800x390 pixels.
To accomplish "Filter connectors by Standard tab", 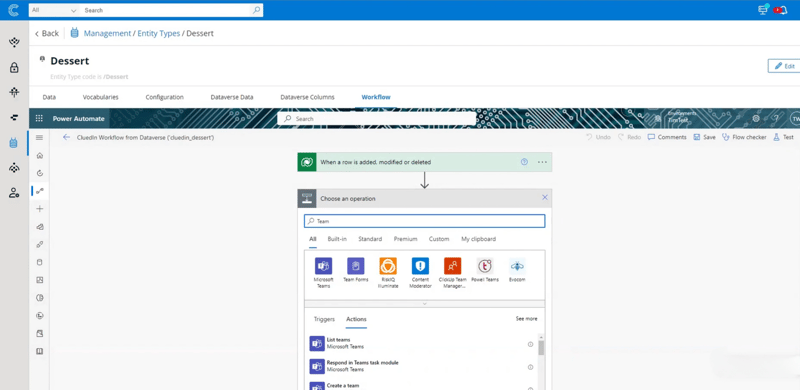I will pyautogui.click(x=370, y=239).
